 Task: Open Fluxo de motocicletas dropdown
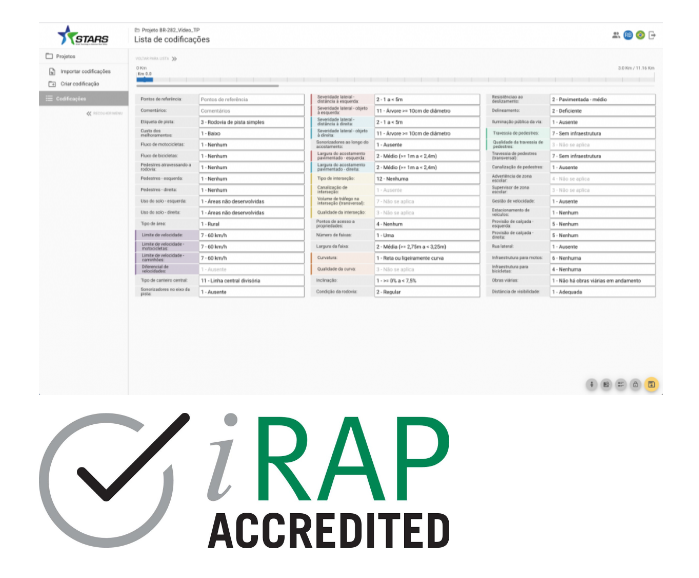(251, 145)
